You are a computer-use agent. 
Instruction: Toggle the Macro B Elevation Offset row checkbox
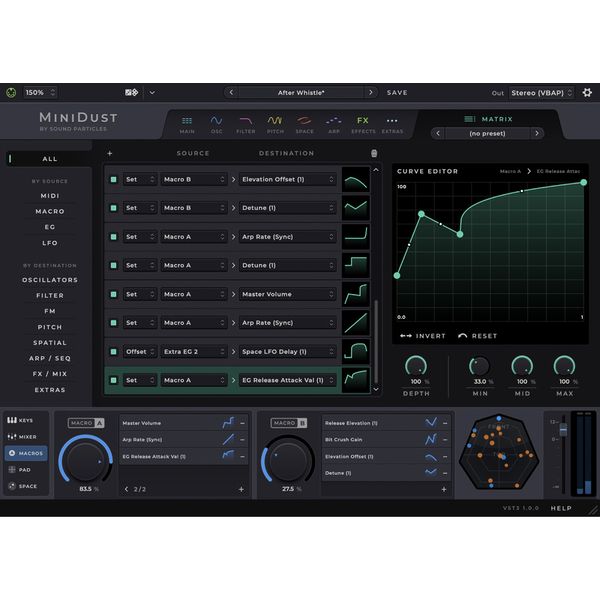coord(113,180)
